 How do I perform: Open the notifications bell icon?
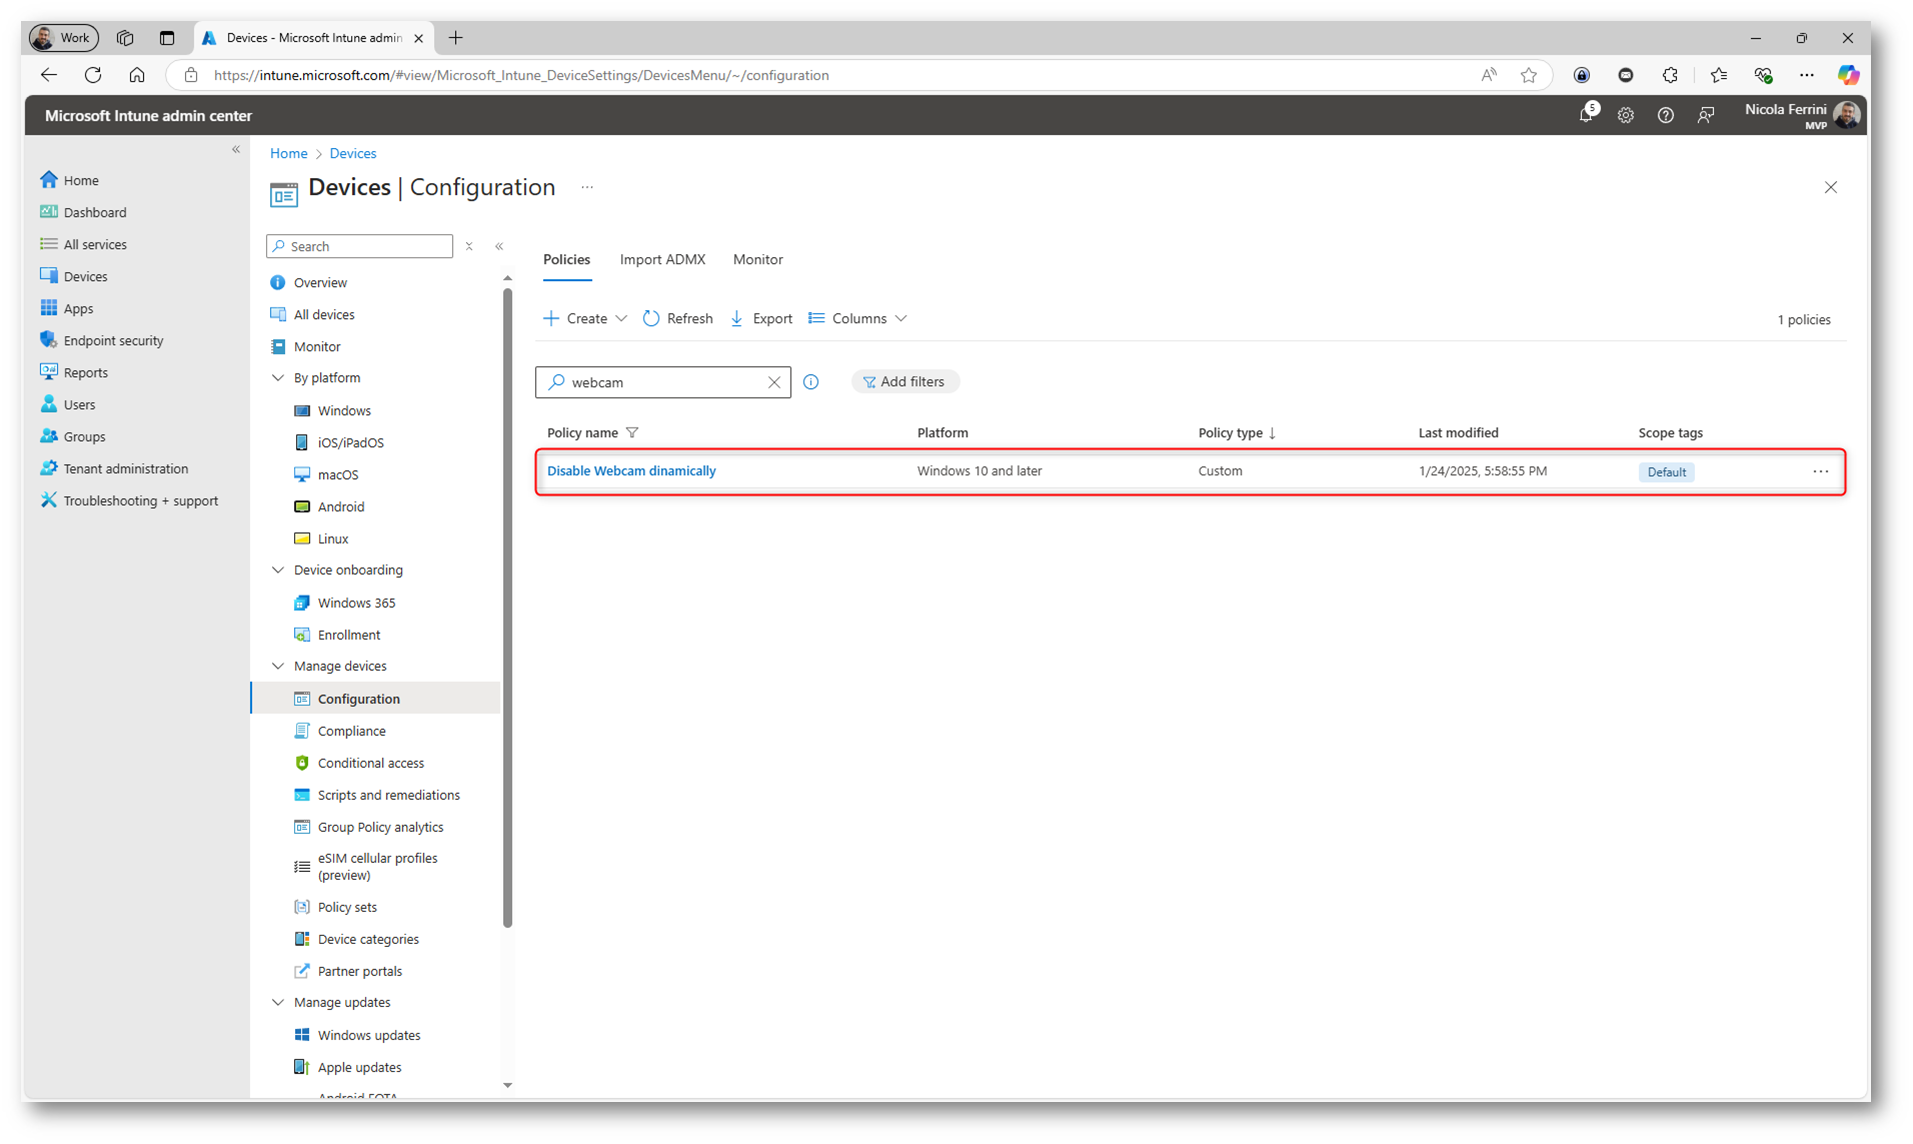coord(1585,116)
